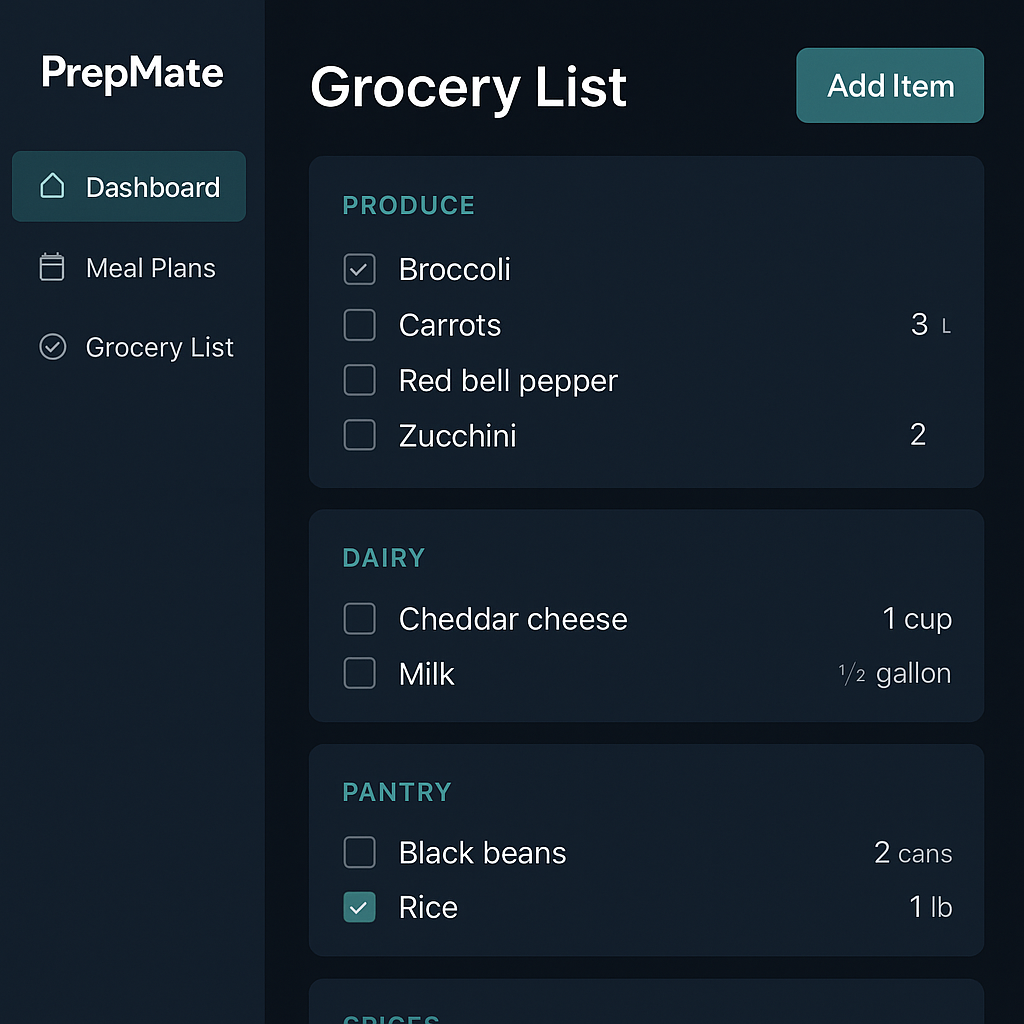Viewport: 1024px width, 1024px height.
Task: Click the Grocery List page title
Action: point(468,88)
